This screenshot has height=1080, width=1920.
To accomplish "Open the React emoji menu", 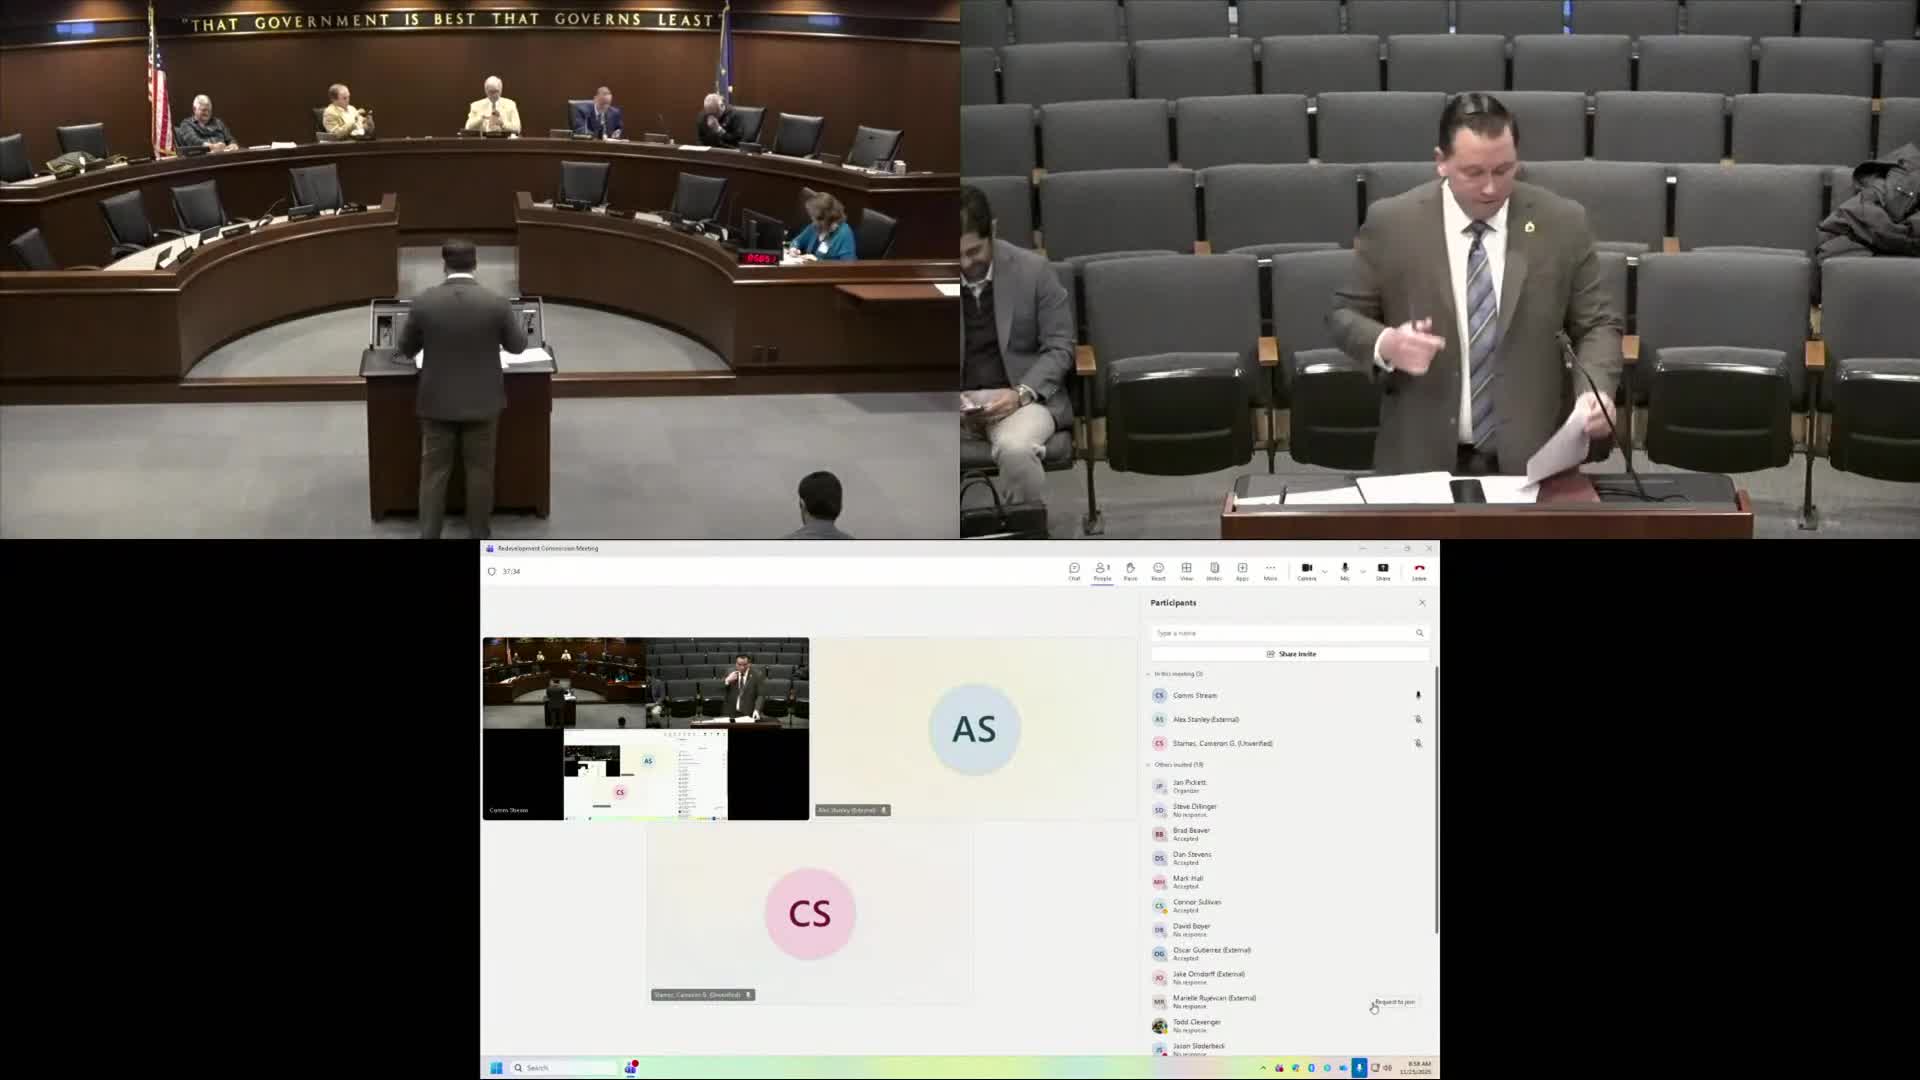I will pos(1158,570).
